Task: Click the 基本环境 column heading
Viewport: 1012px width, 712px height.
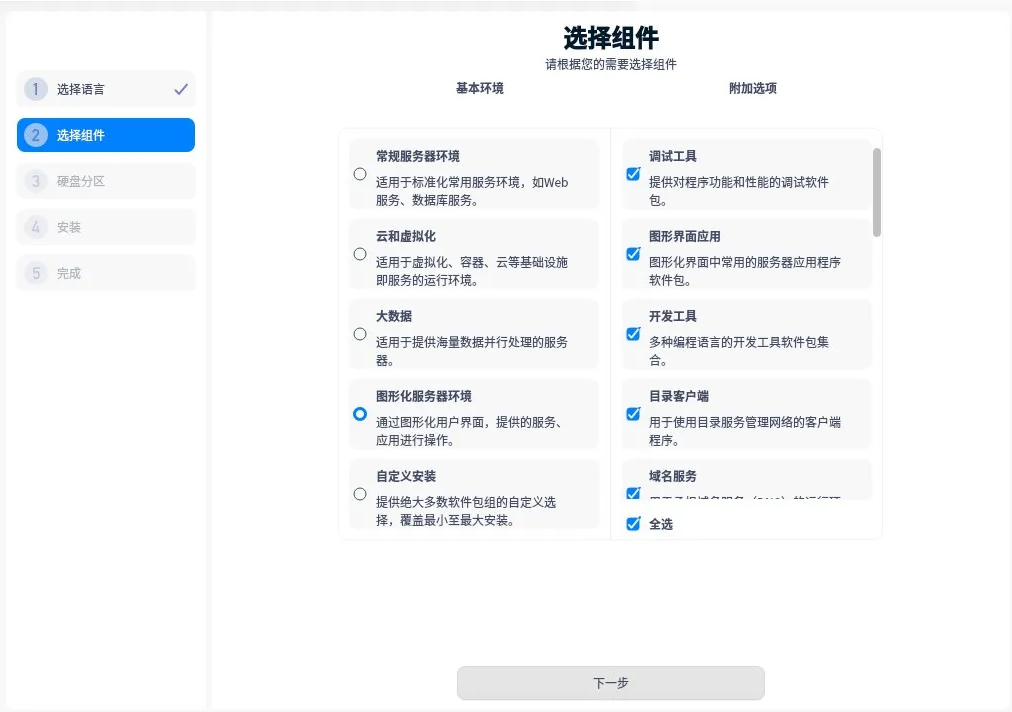Action: 480,88
